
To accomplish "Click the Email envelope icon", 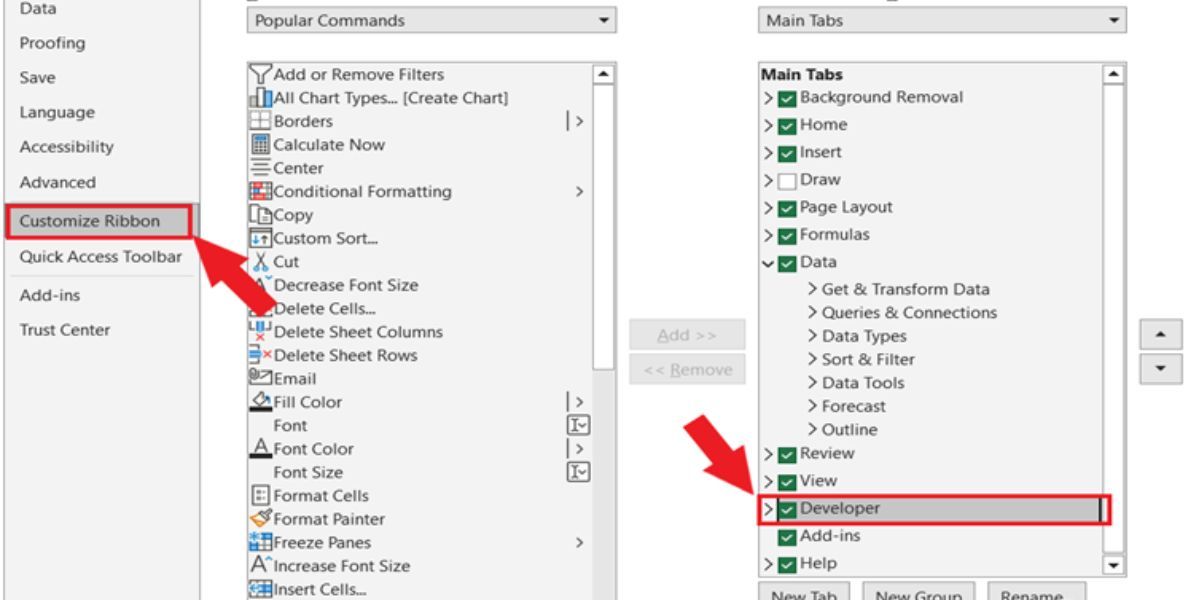I will (x=259, y=379).
